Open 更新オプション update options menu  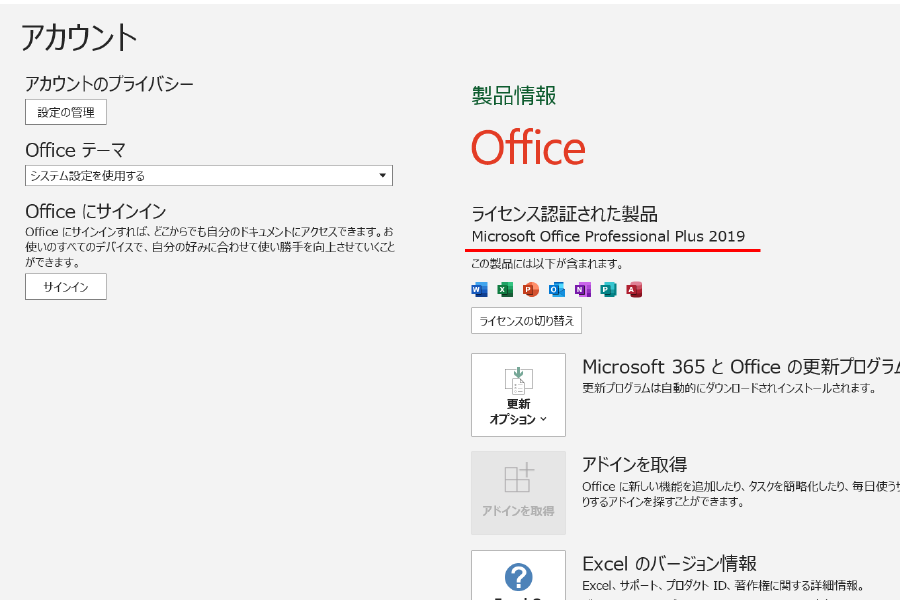coord(518,395)
